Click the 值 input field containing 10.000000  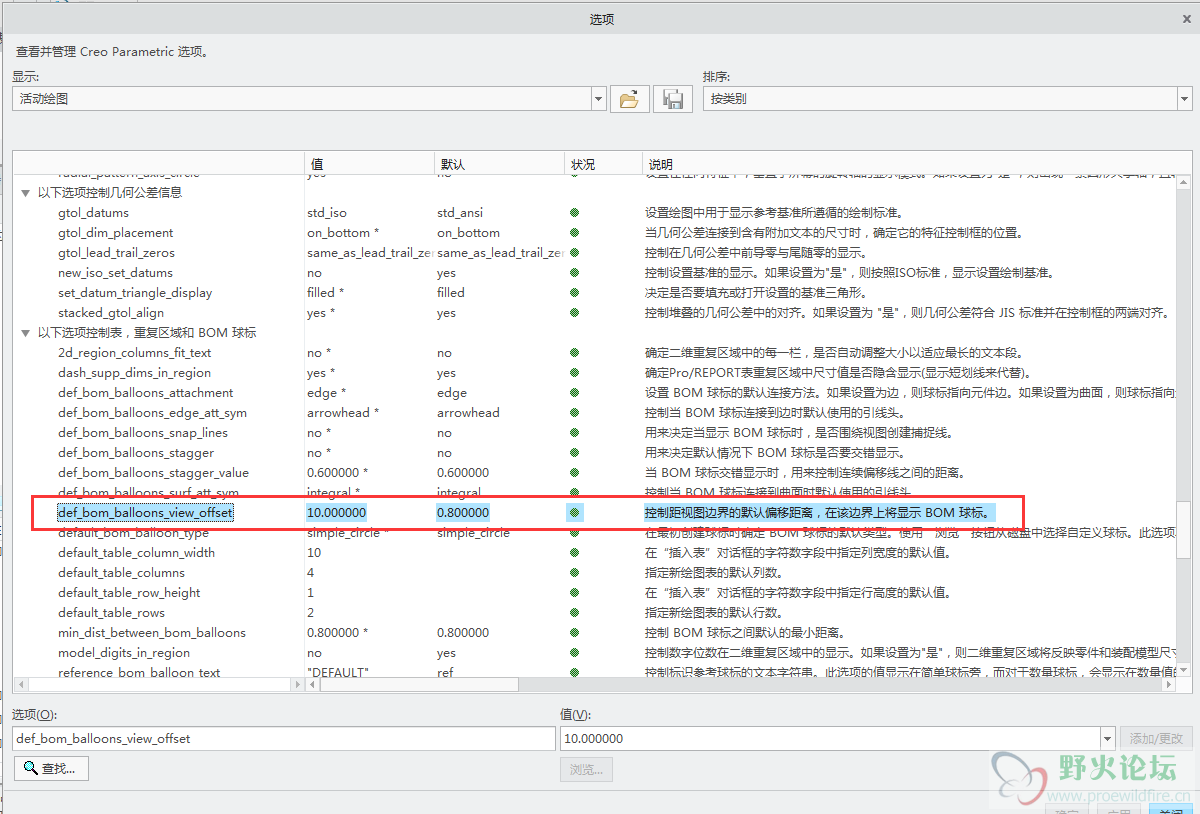pyautogui.click(x=830, y=739)
